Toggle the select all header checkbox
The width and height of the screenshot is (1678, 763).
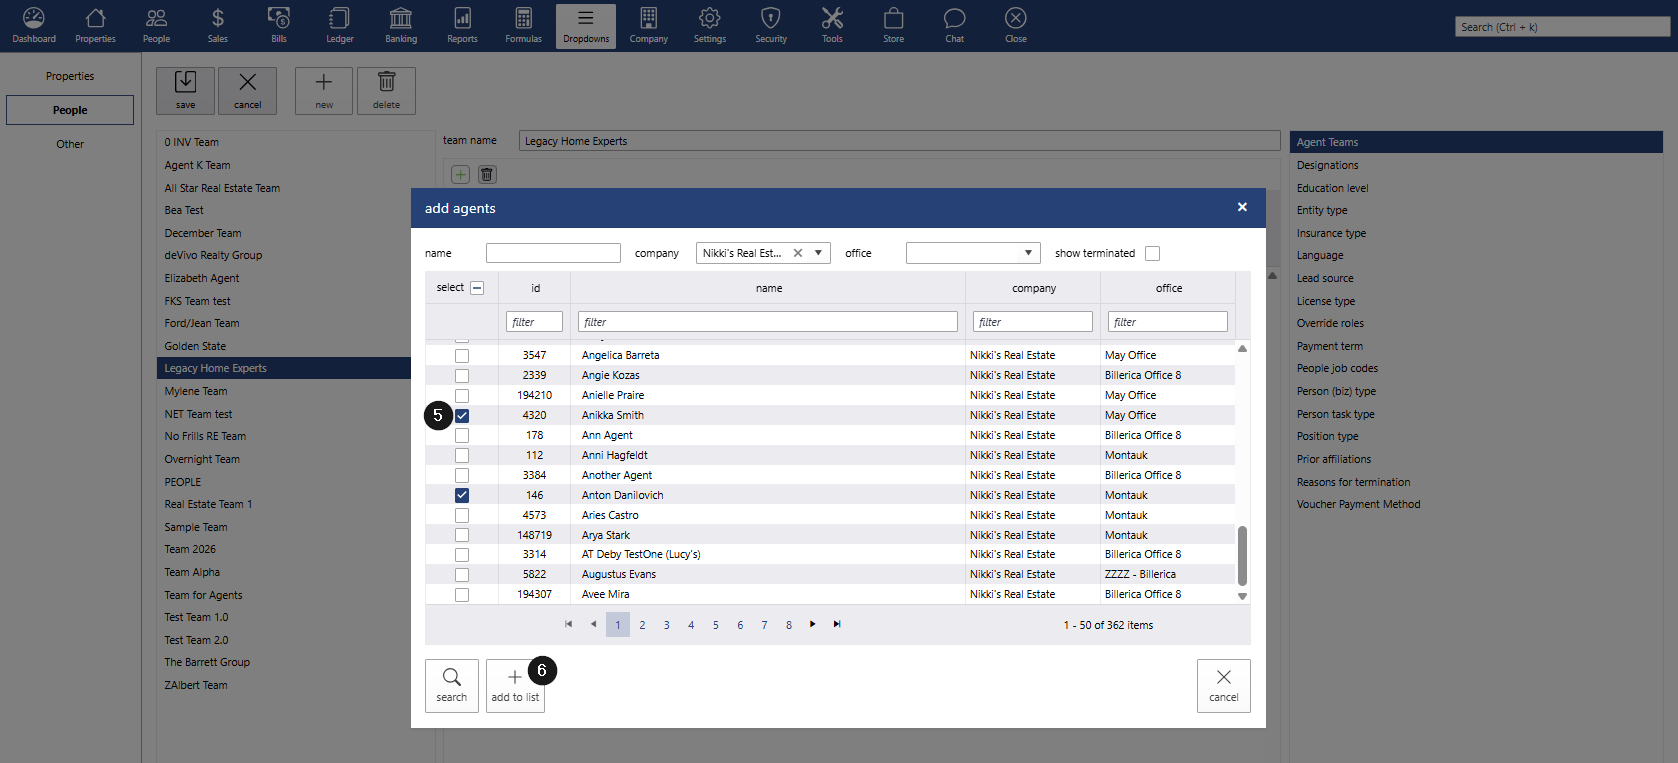point(477,288)
